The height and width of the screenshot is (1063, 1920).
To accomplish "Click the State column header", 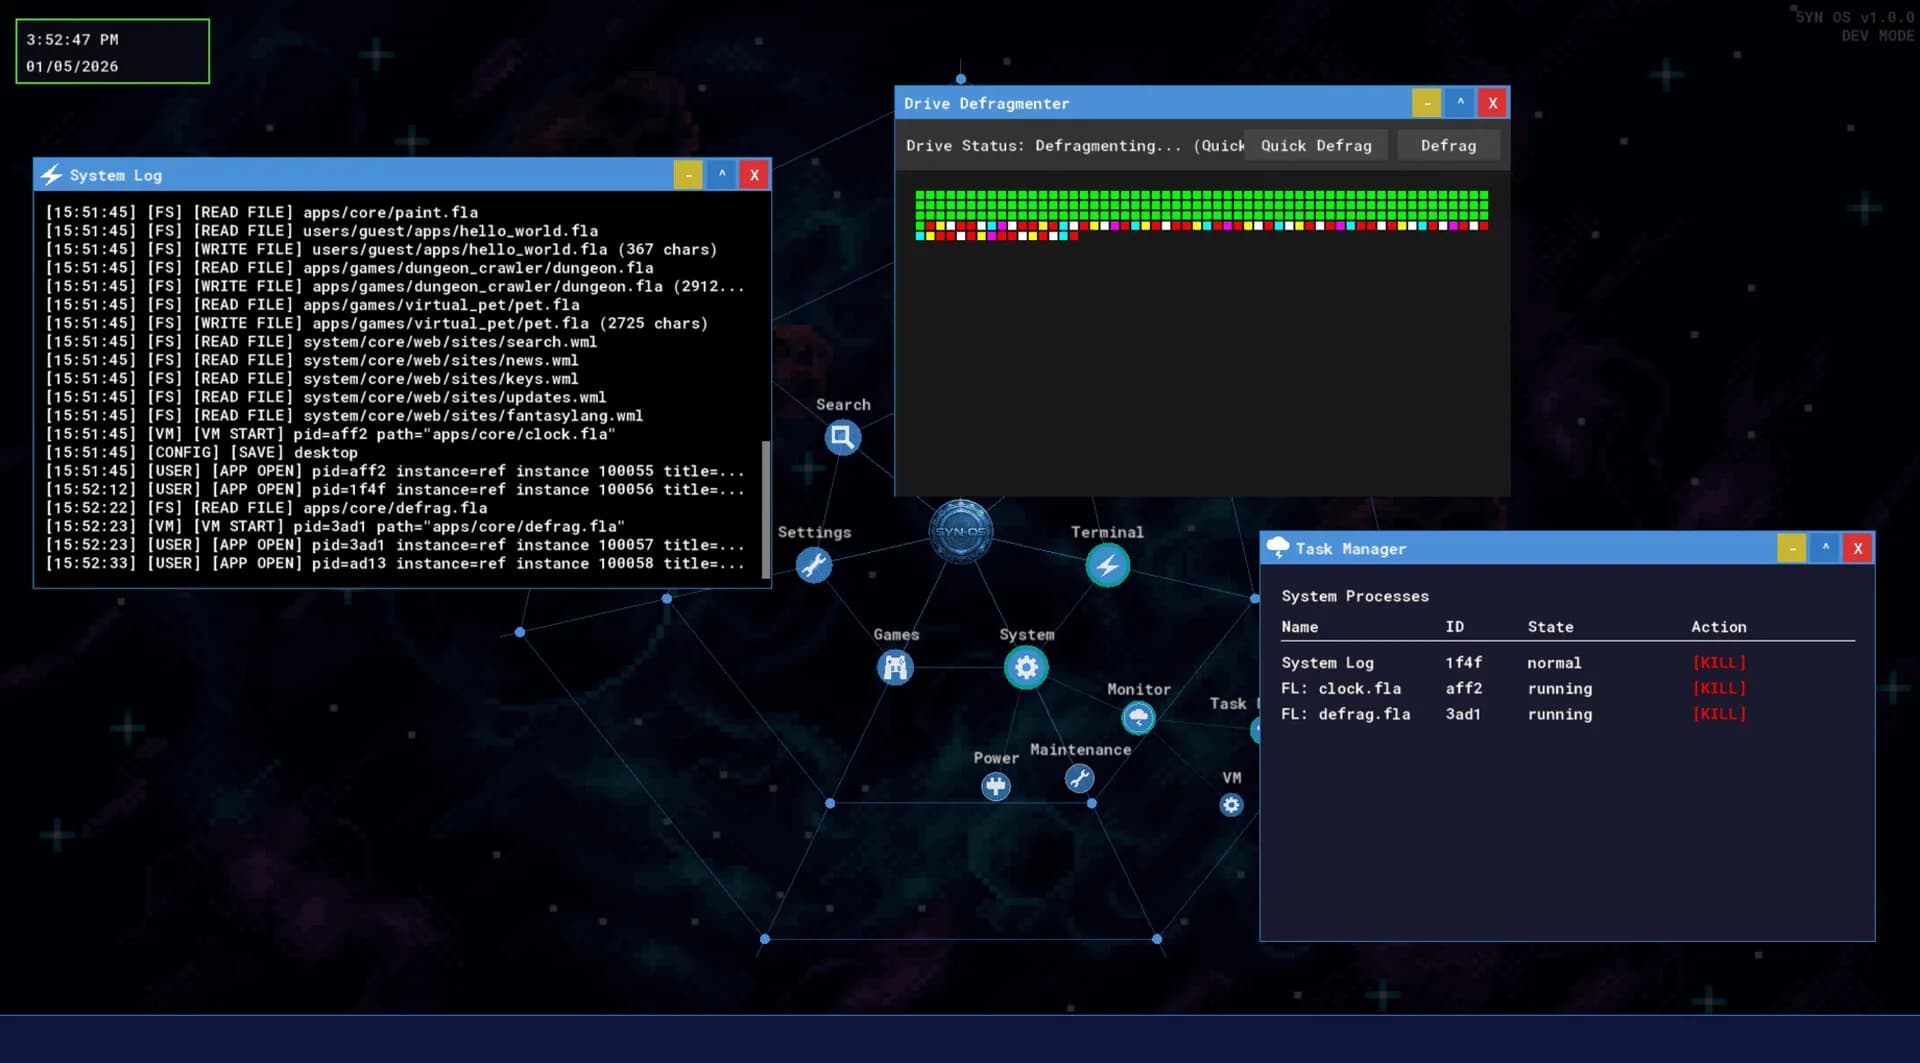I will pos(1550,627).
